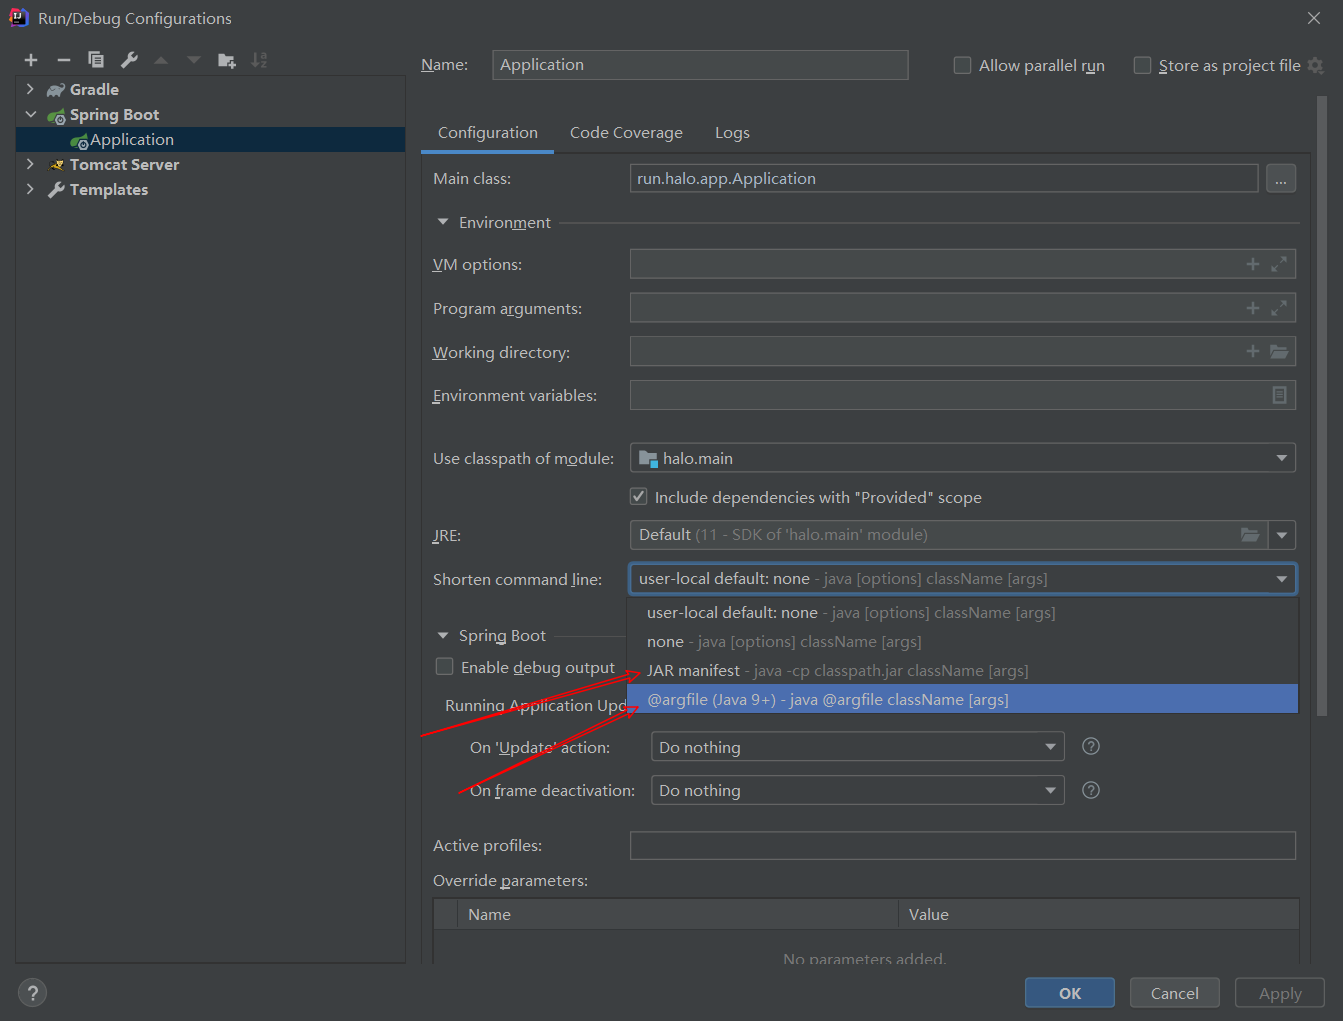Click the Gradle elephant icon
The image size is (1343, 1021).
pyautogui.click(x=56, y=90)
